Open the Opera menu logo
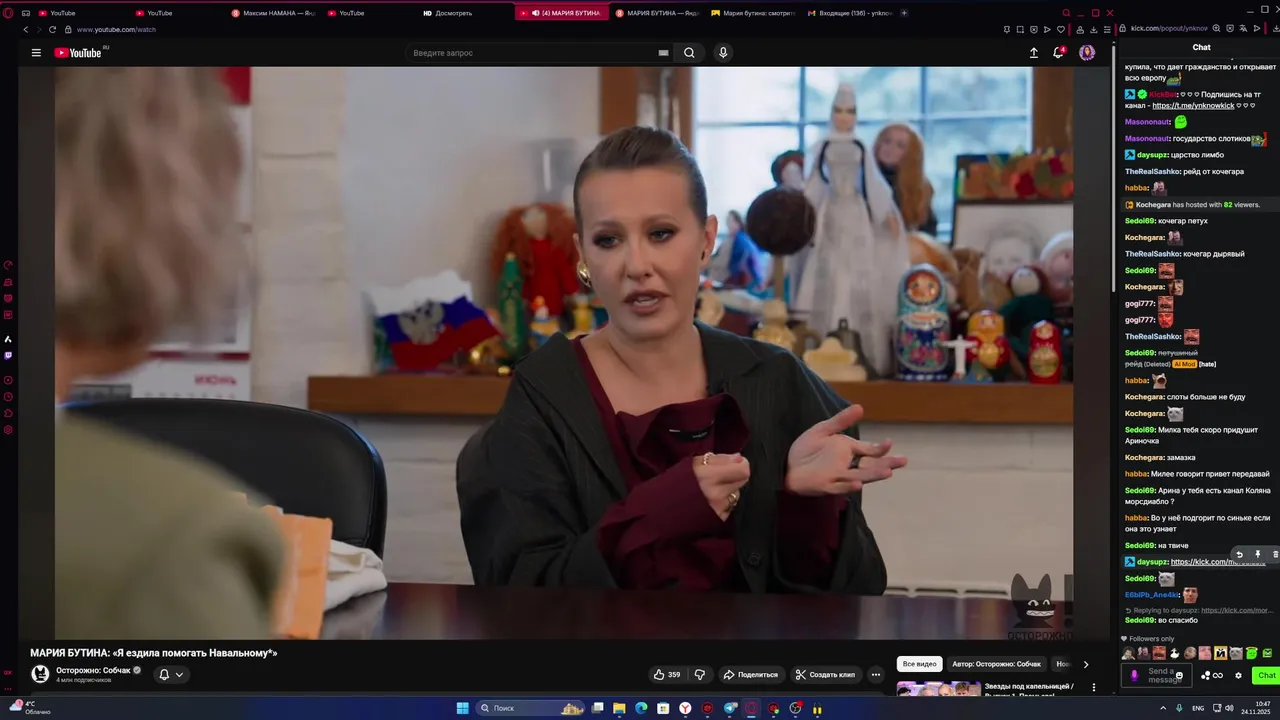Image resolution: width=1280 pixels, height=720 pixels. tap(8, 13)
